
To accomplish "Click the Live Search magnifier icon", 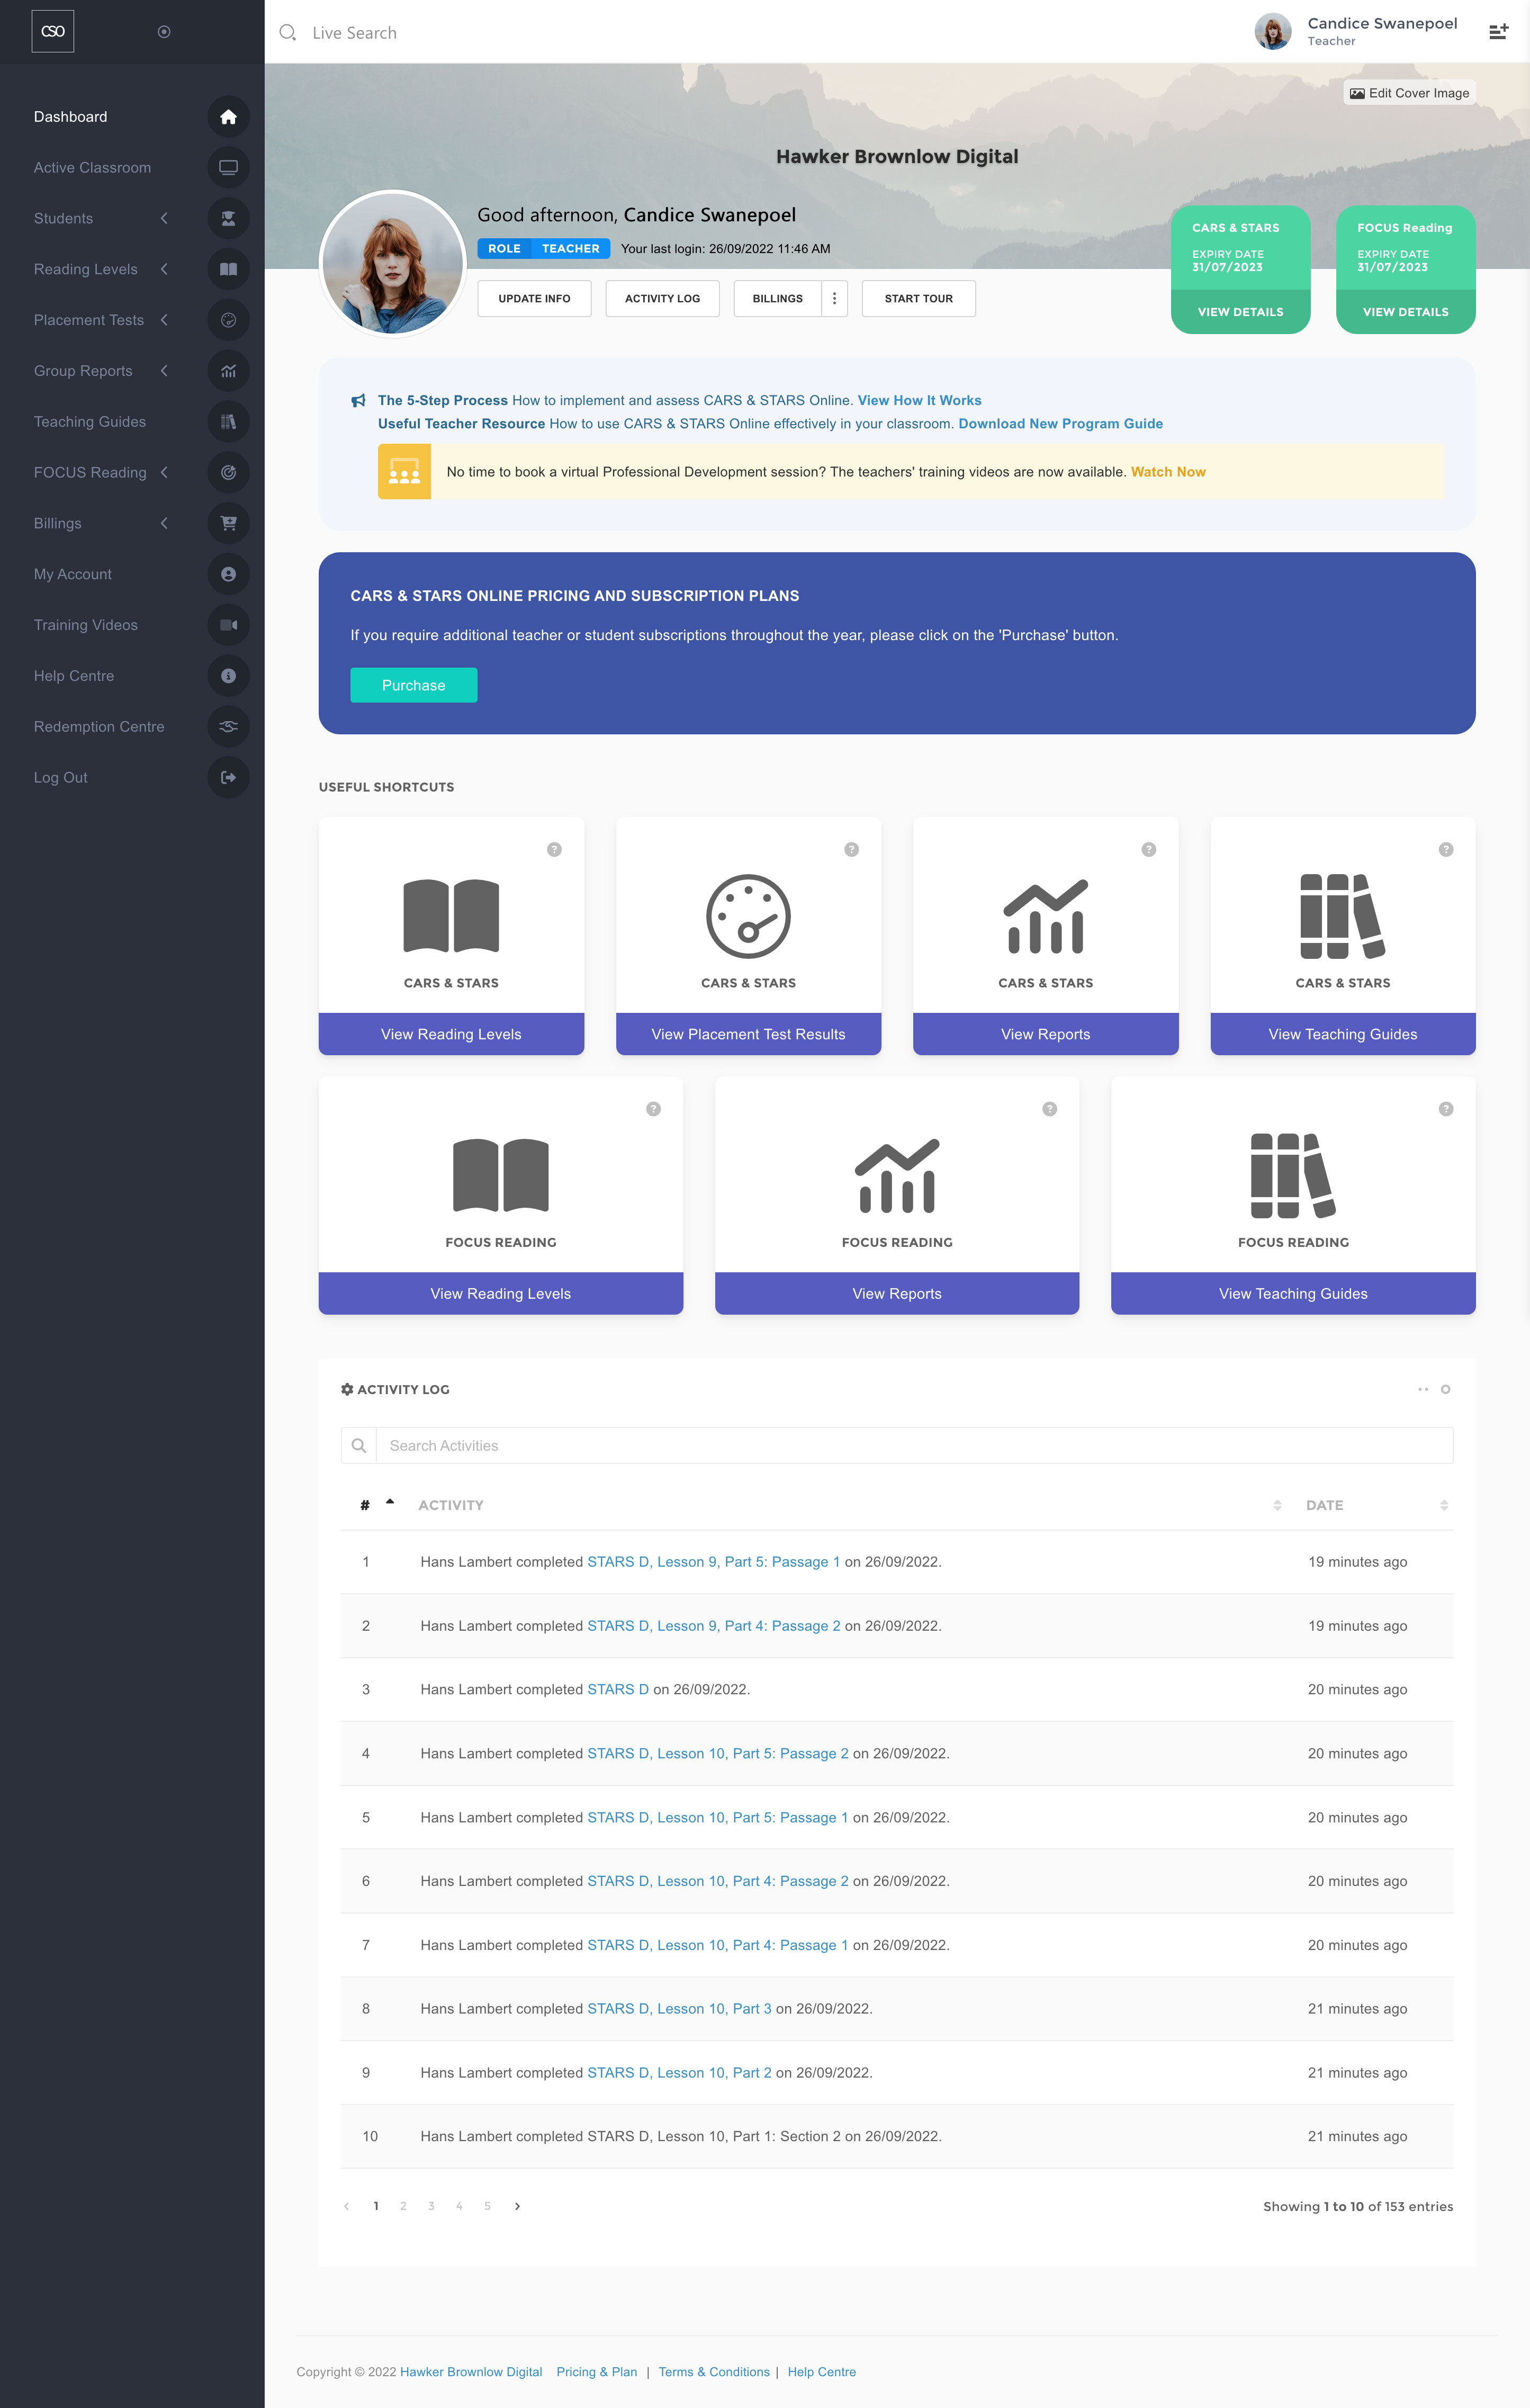I will point(288,33).
